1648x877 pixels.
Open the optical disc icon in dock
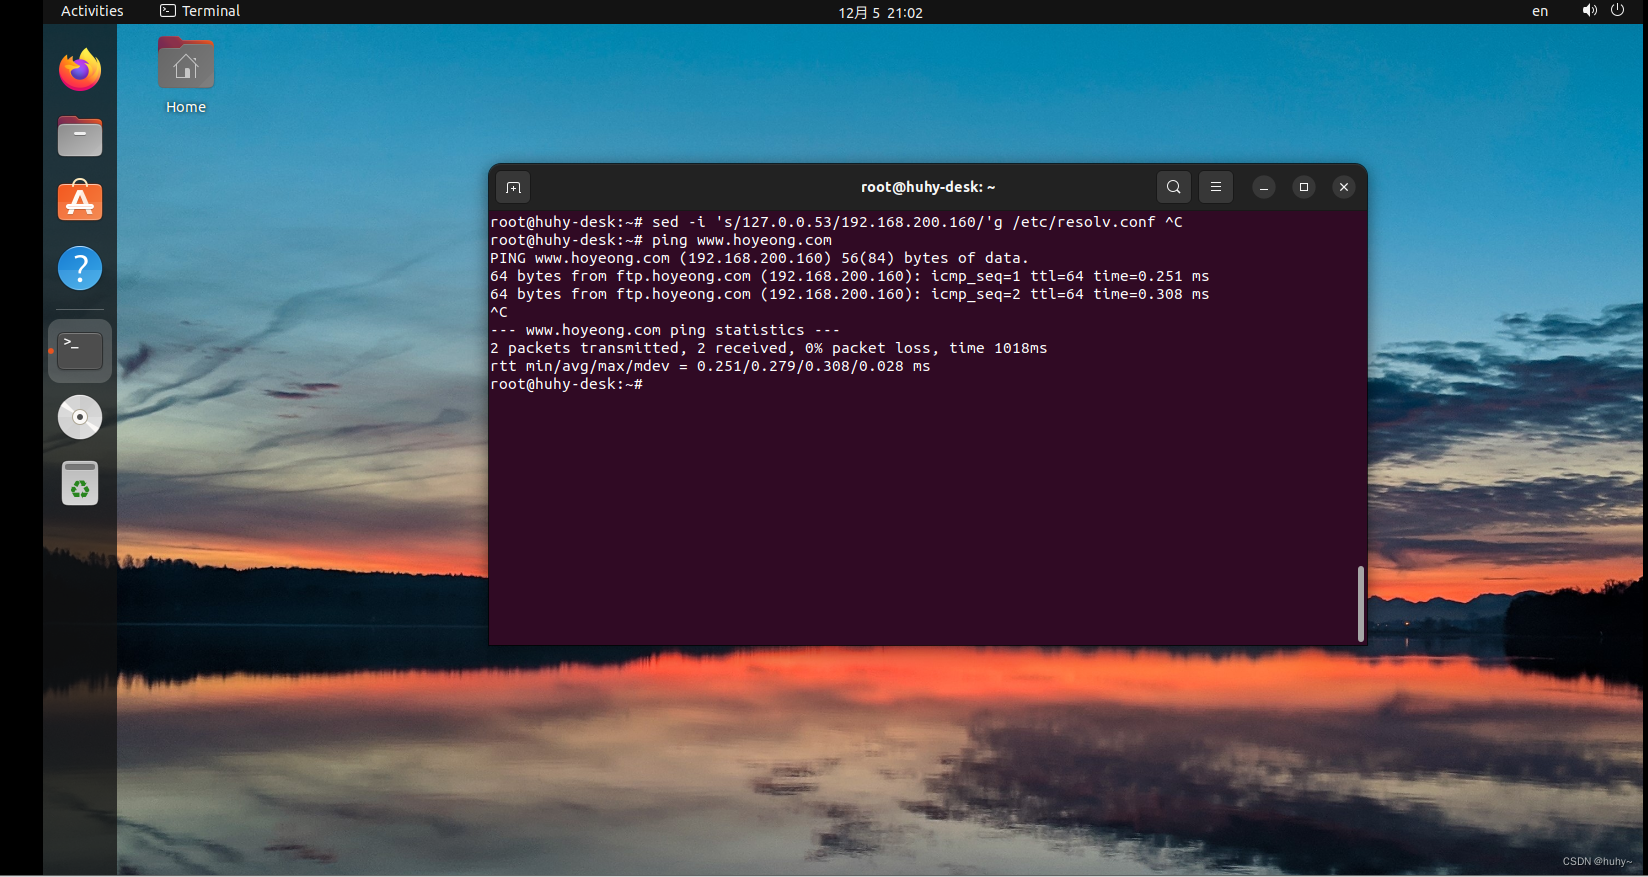click(80, 417)
